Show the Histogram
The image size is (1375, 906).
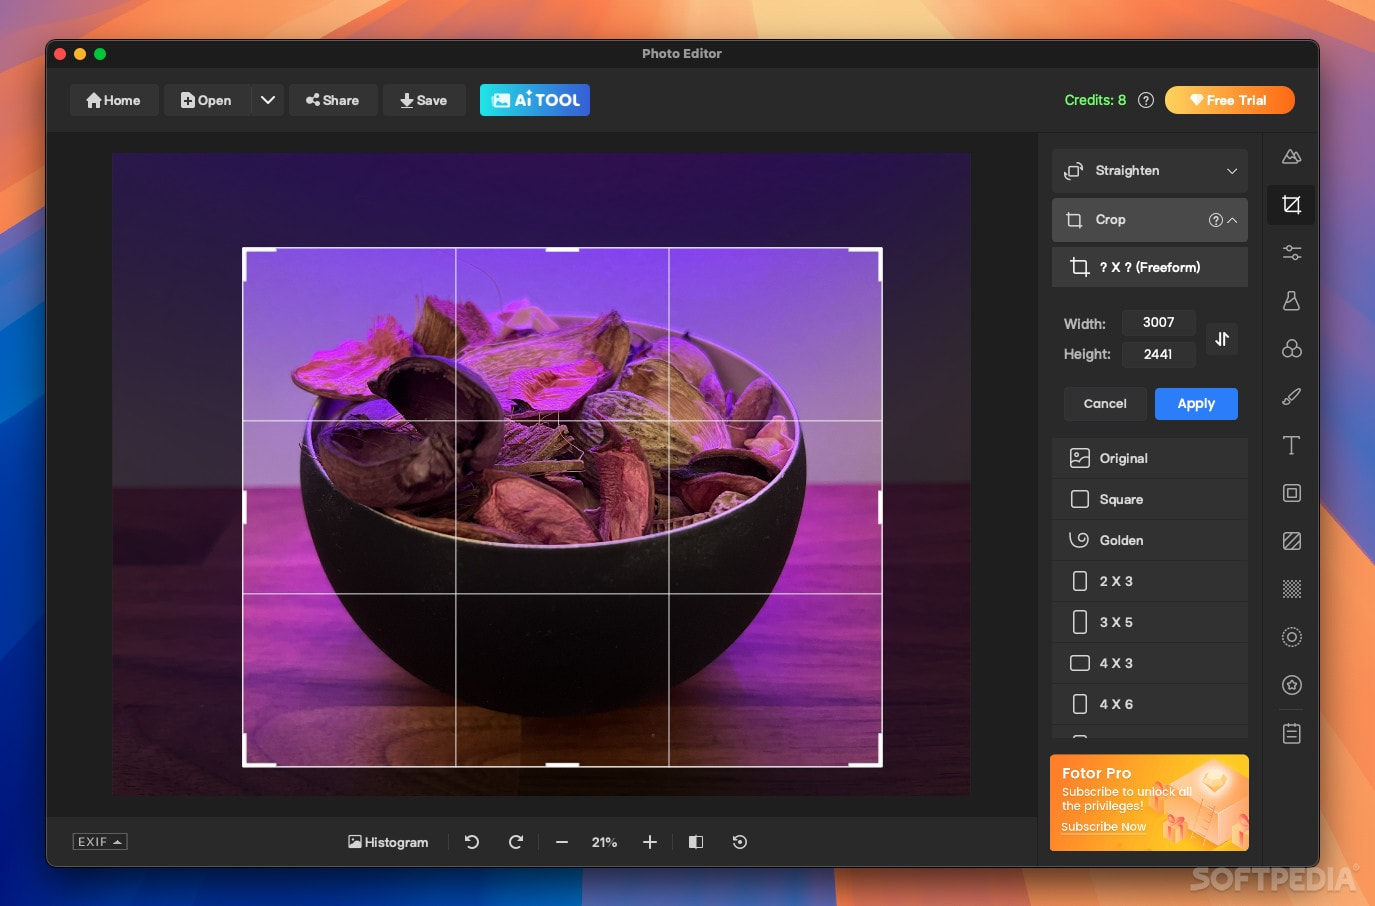click(x=388, y=842)
